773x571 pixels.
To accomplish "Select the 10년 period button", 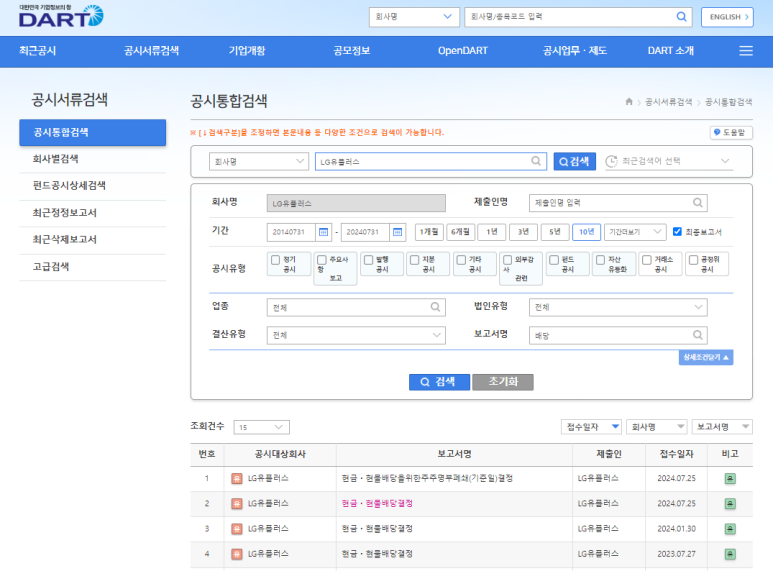I will coord(586,232).
